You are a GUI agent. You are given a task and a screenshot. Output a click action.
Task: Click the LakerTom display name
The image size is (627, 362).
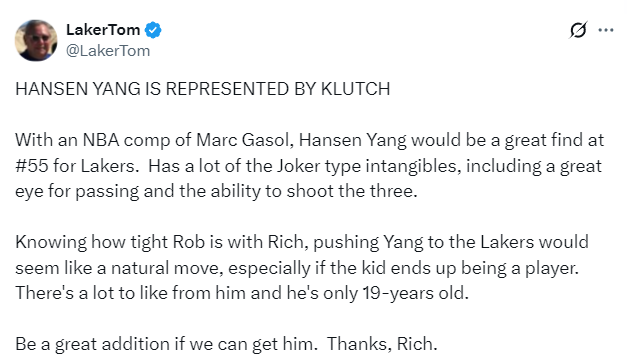(x=103, y=30)
